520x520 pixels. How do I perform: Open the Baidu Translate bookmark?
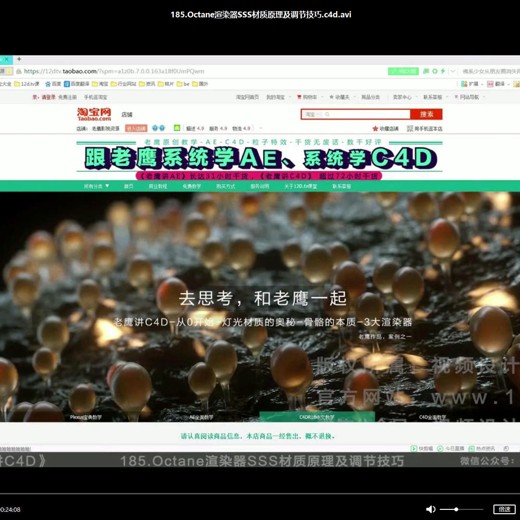[x=77, y=84]
